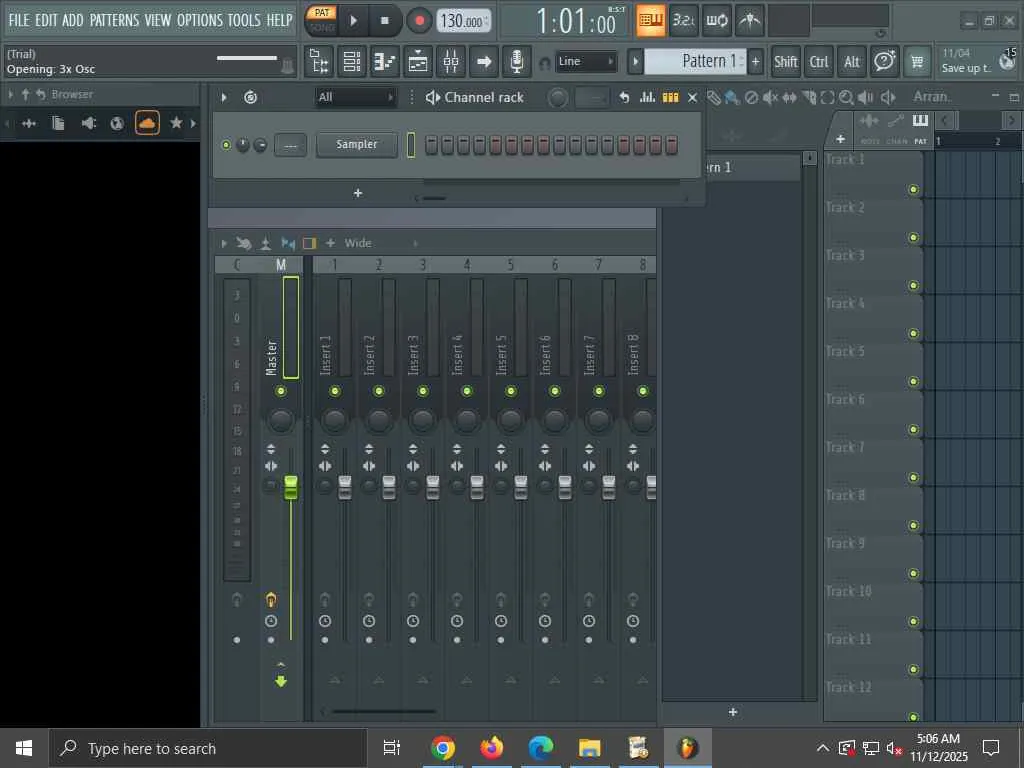Mute Master mixer track LED

pos(281,391)
